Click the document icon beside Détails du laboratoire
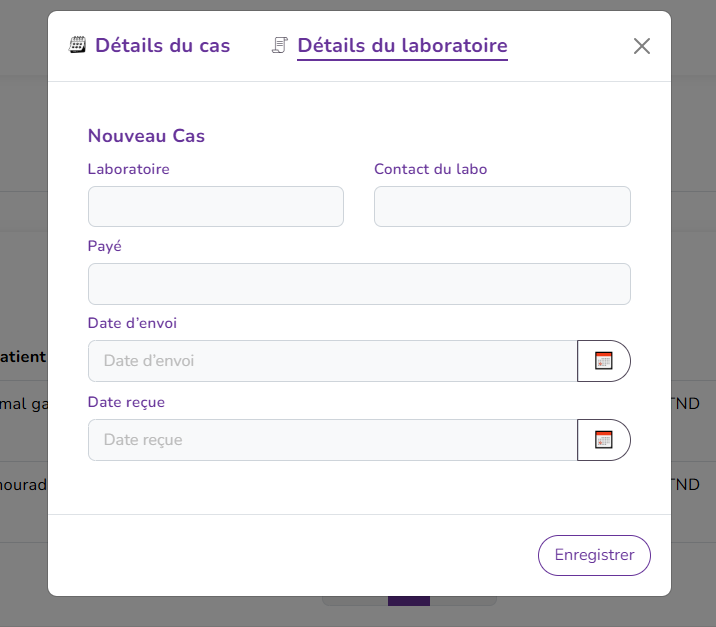Screen dimensions: 716x627 pos(280,45)
